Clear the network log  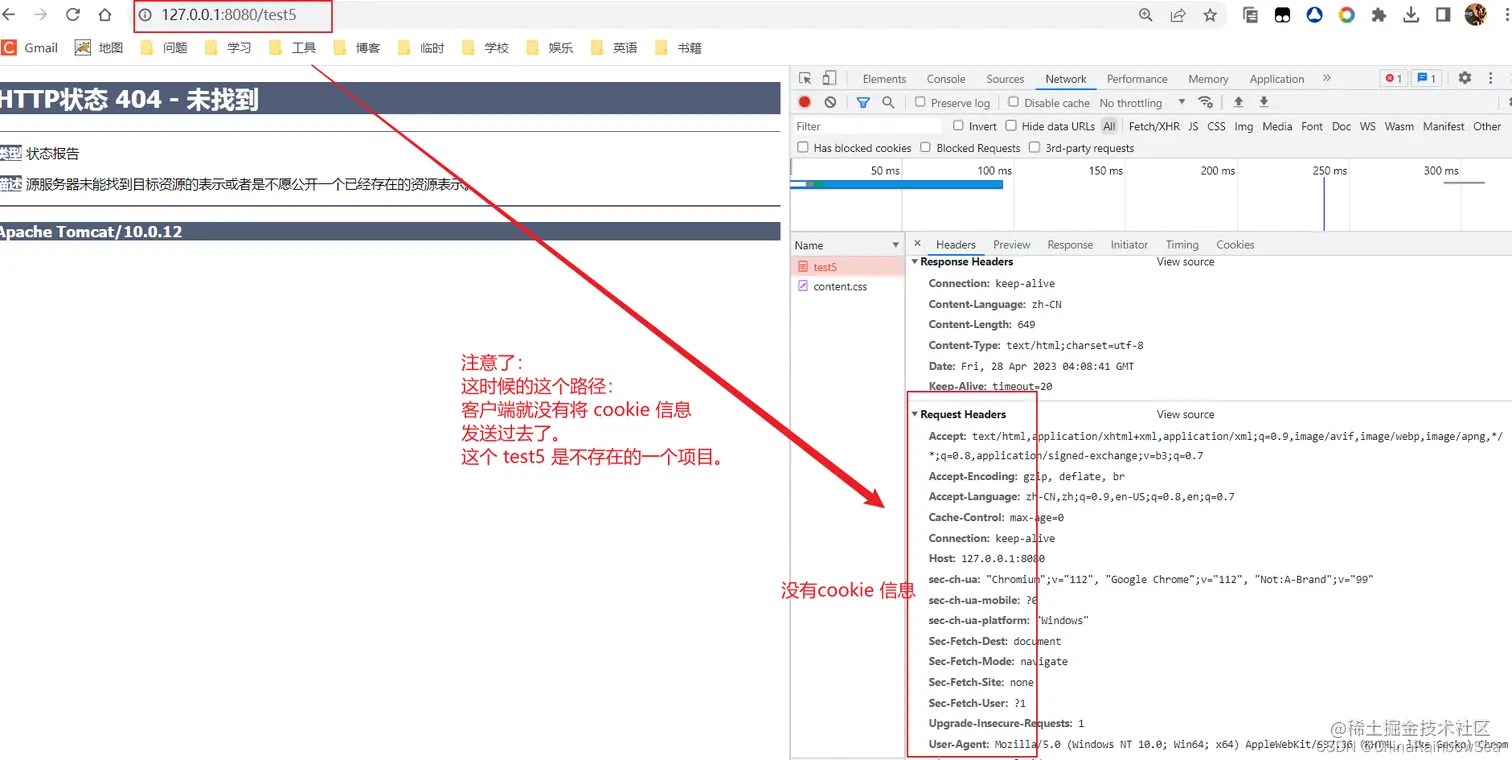pyautogui.click(x=830, y=102)
